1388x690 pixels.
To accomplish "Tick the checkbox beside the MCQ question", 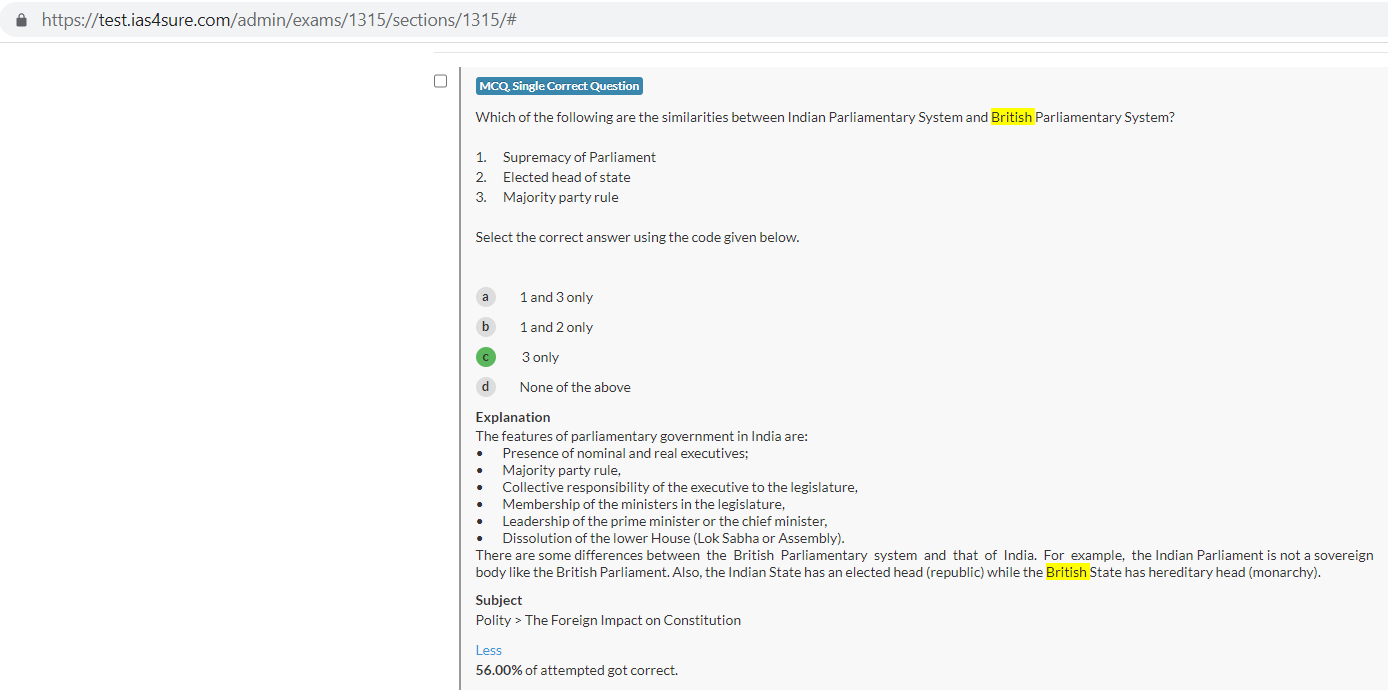I will click(440, 81).
